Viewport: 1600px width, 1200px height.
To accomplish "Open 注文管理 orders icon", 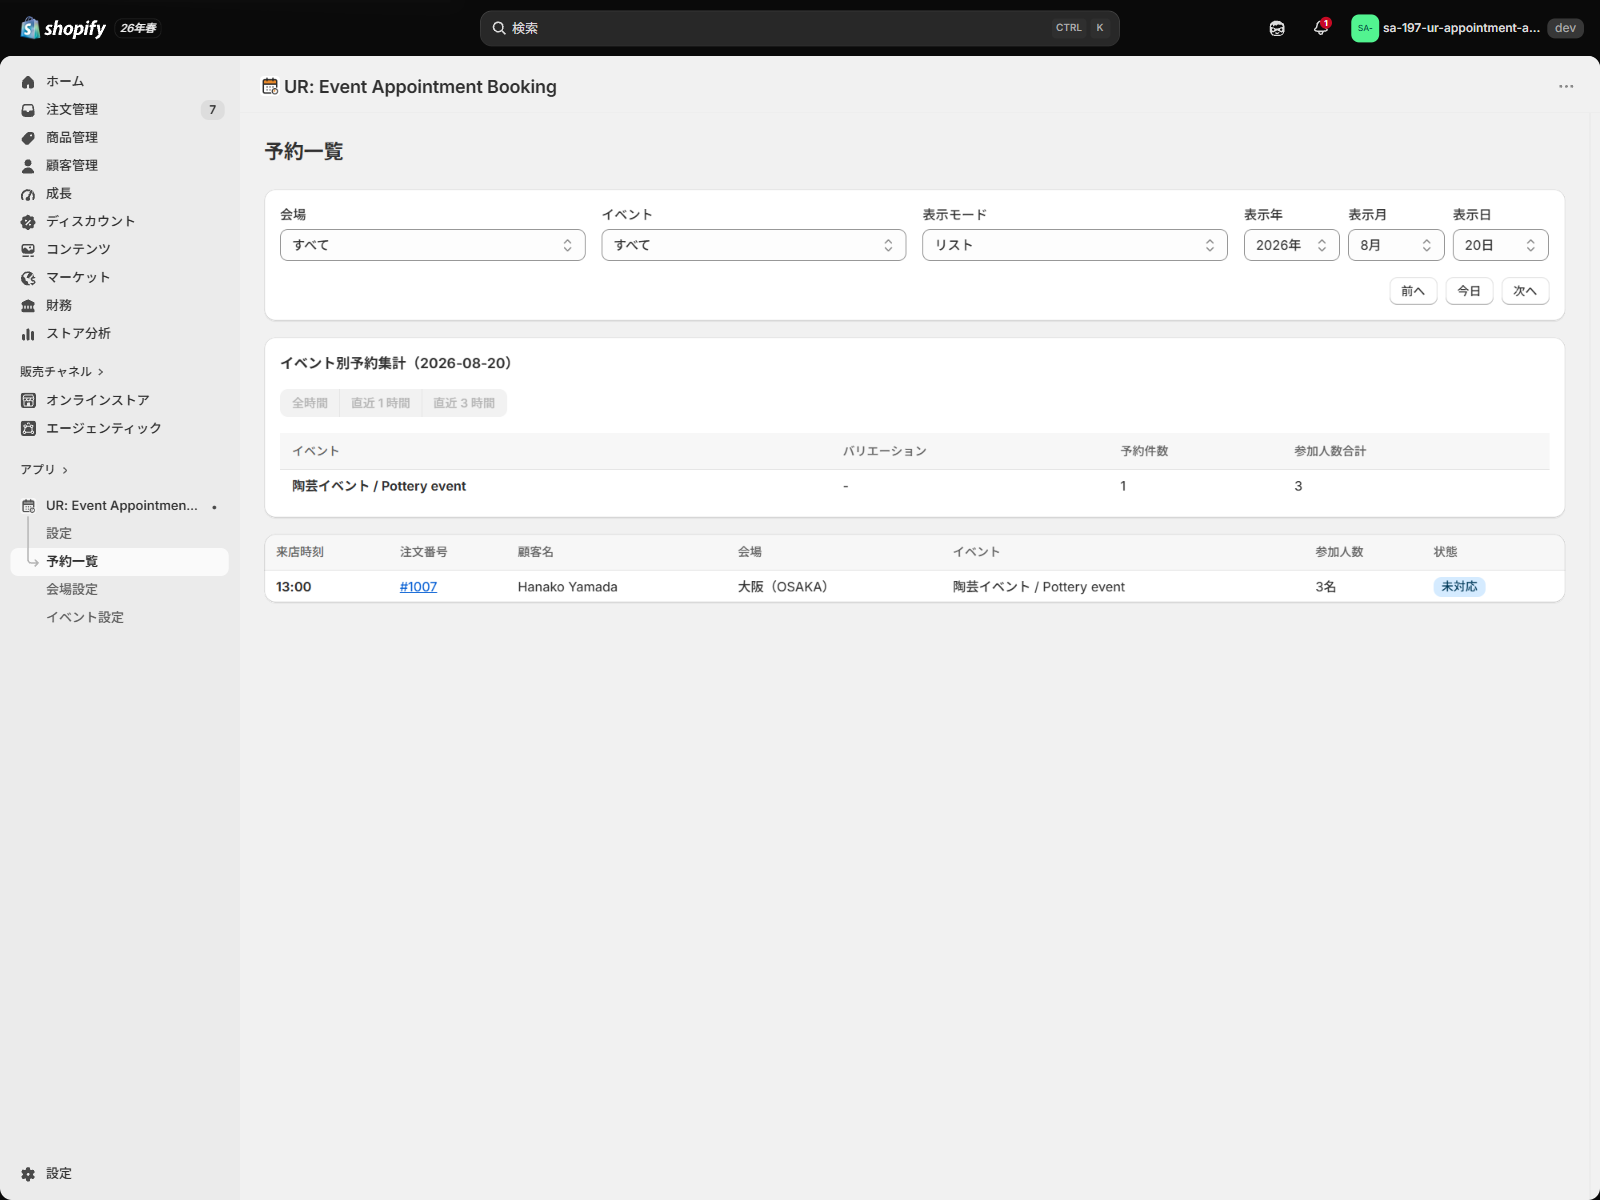I will 28,110.
